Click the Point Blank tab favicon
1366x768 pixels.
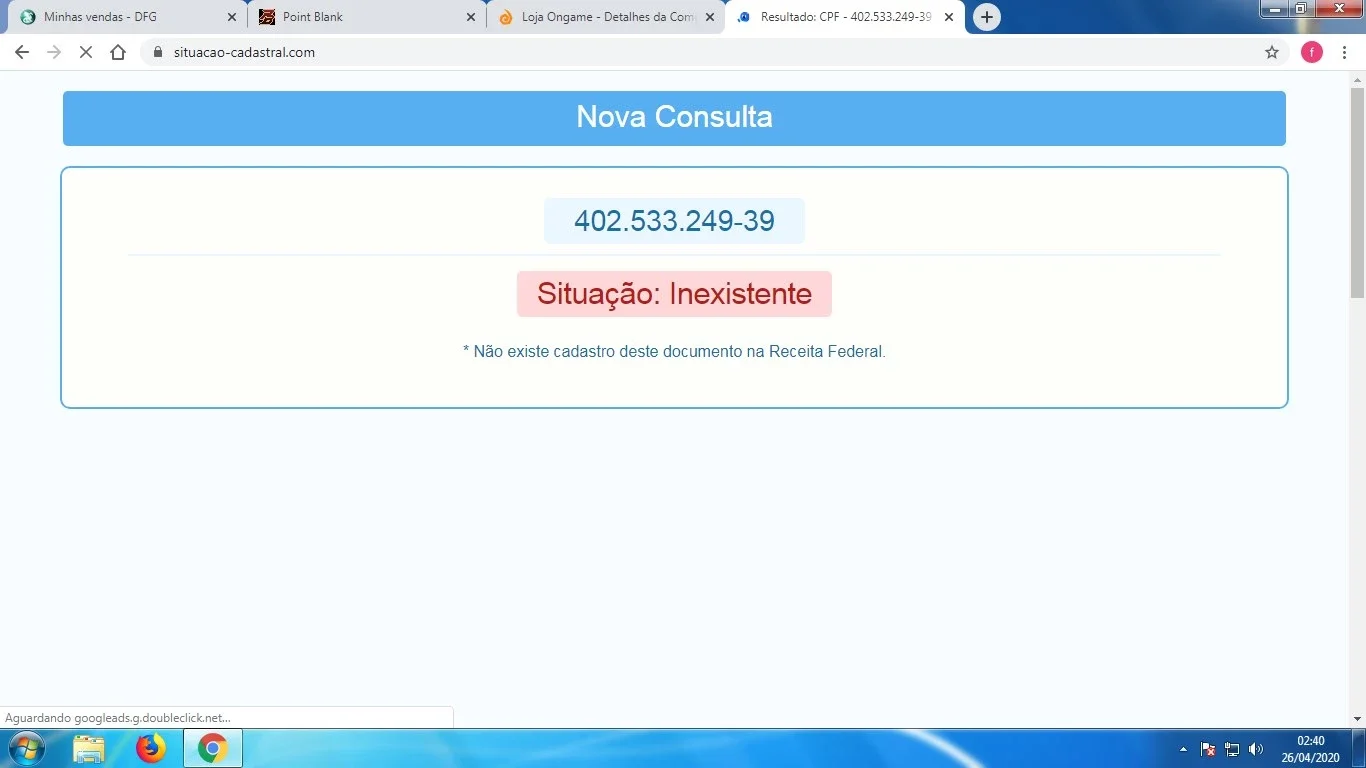click(267, 17)
